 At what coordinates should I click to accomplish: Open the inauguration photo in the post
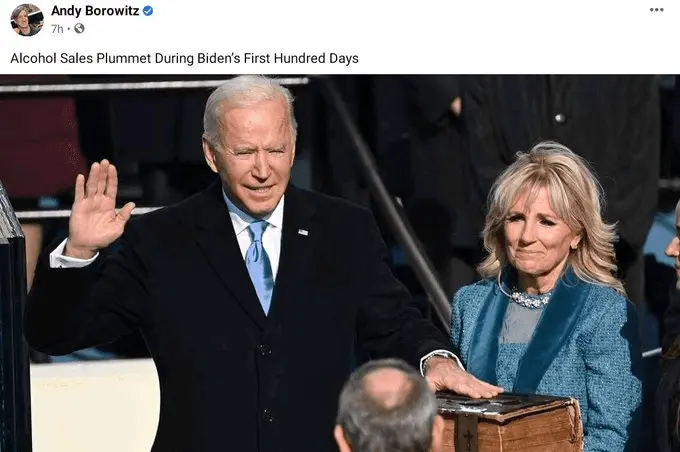[x=340, y=263]
